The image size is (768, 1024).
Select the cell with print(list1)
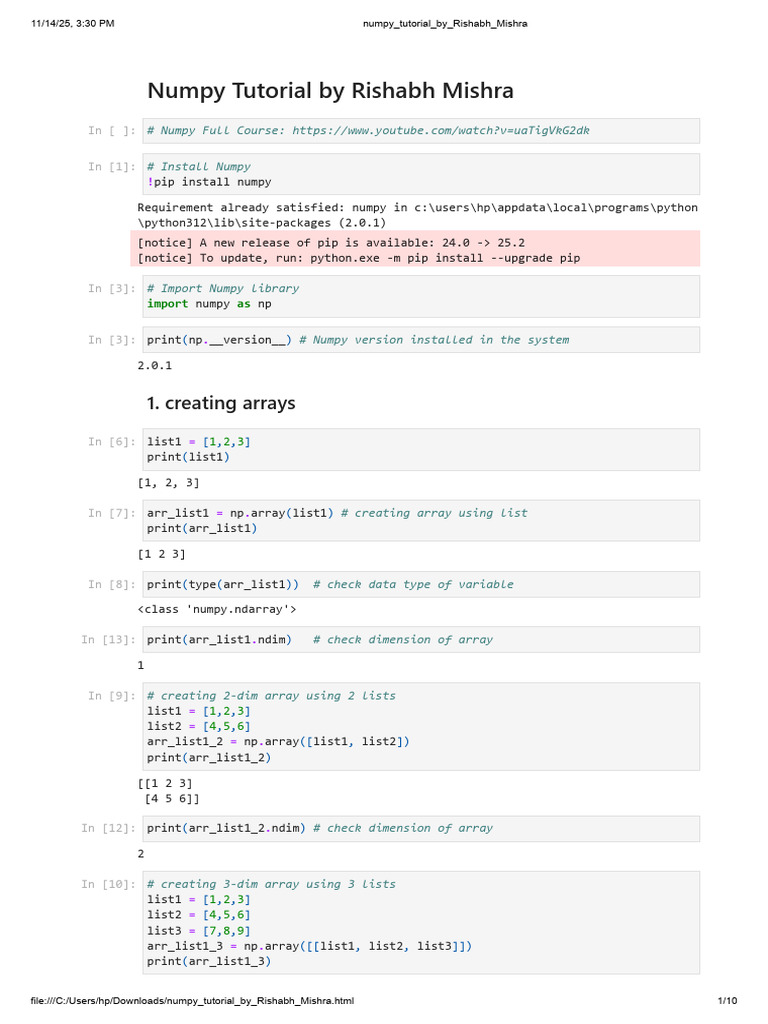[418, 449]
